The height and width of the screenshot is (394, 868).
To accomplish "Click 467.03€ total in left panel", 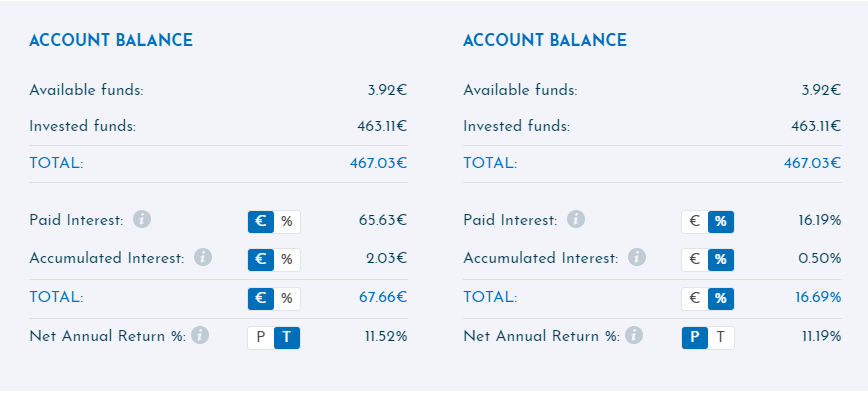I will (x=379, y=163).
